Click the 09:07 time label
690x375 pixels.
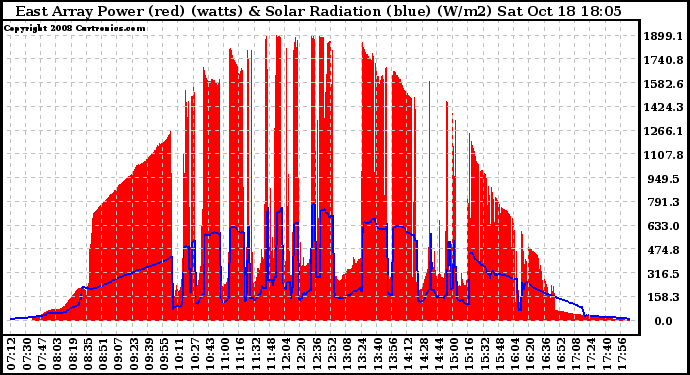pyautogui.click(x=118, y=353)
